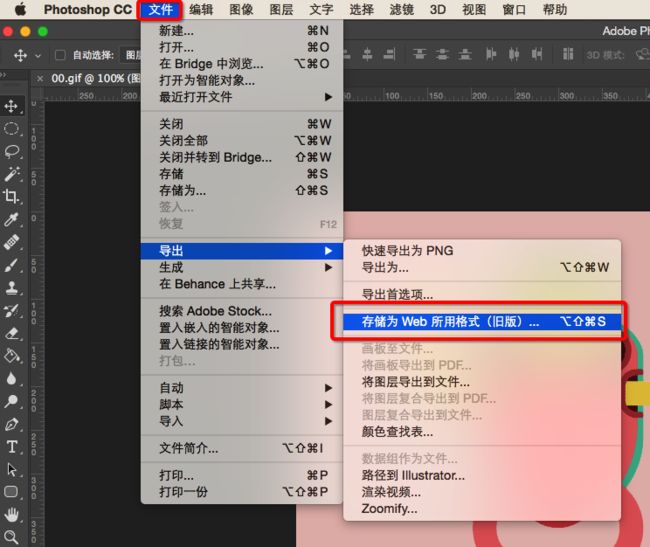
Task: Open the tool preset picker arrow
Action: tap(38, 56)
